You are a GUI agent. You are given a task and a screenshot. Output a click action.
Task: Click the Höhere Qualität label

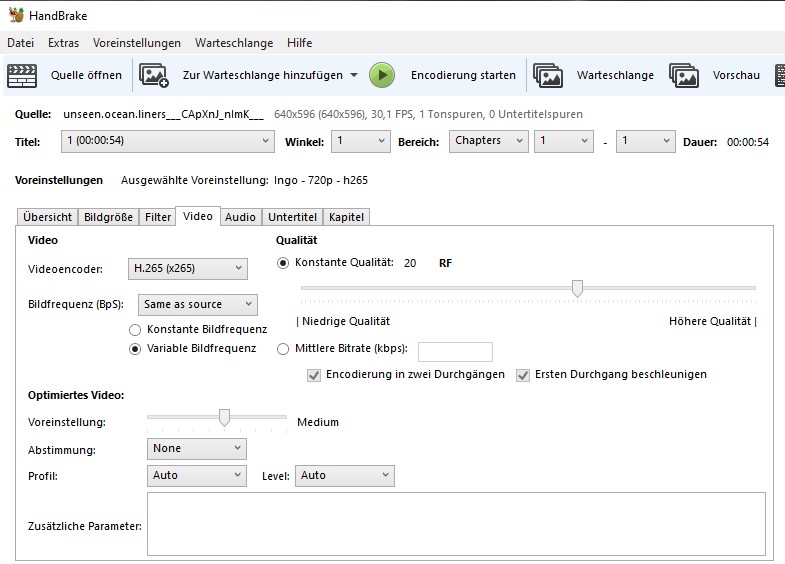713,321
